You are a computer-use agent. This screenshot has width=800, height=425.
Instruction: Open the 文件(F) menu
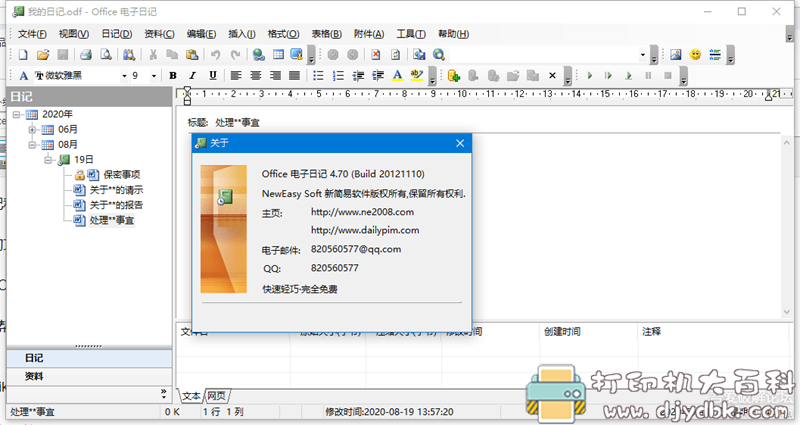pos(32,34)
